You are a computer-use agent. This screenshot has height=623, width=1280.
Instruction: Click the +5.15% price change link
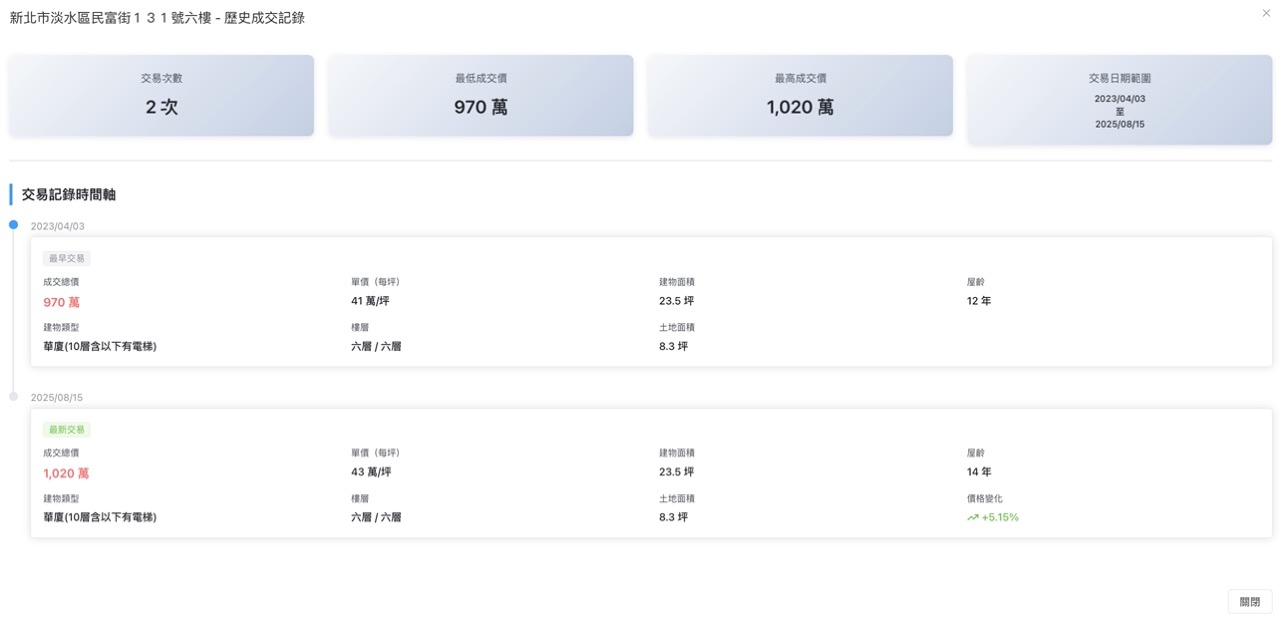pos(997,517)
